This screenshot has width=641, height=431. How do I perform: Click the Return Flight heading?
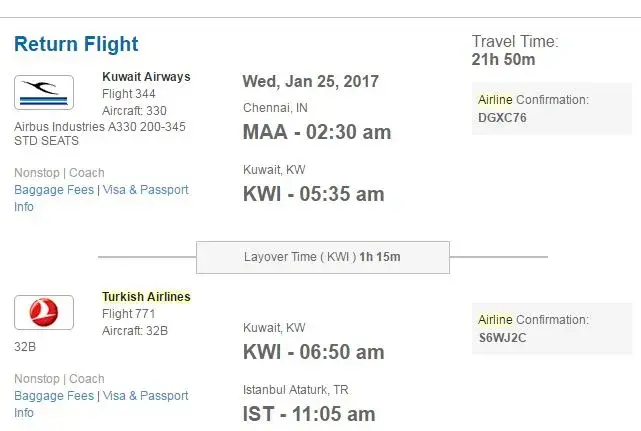[x=76, y=44]
